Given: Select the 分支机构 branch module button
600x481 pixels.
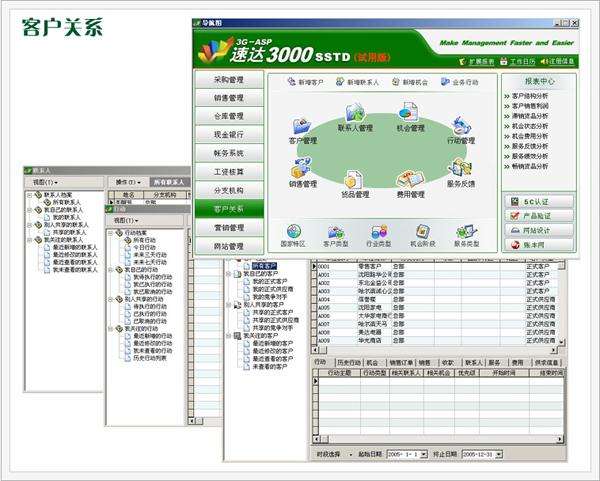Looking at the screenshot, I should 229,191.
